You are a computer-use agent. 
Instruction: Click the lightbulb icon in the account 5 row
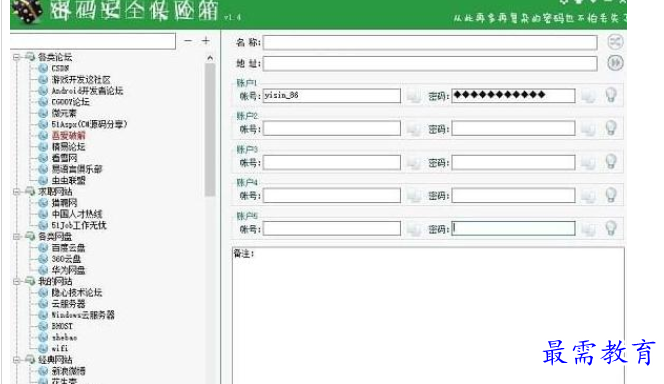click(611, 228)
